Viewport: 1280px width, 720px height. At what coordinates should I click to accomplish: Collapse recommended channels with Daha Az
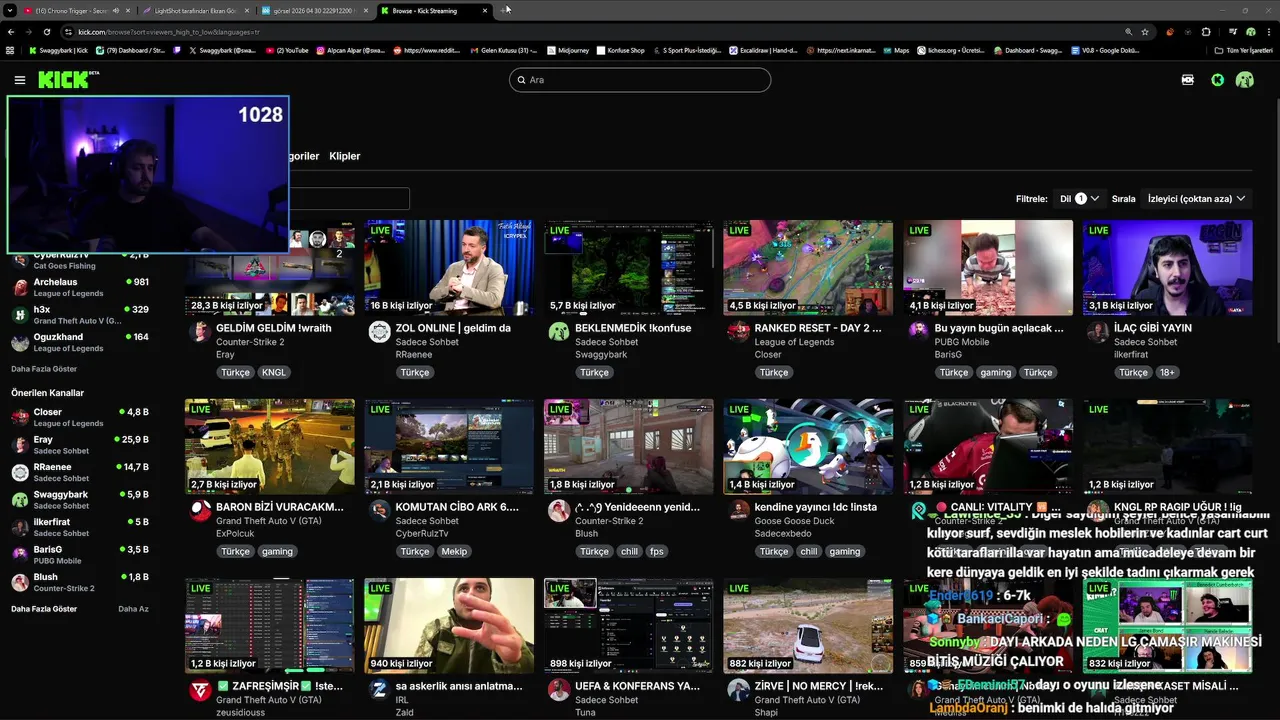(x=133, y=609)
